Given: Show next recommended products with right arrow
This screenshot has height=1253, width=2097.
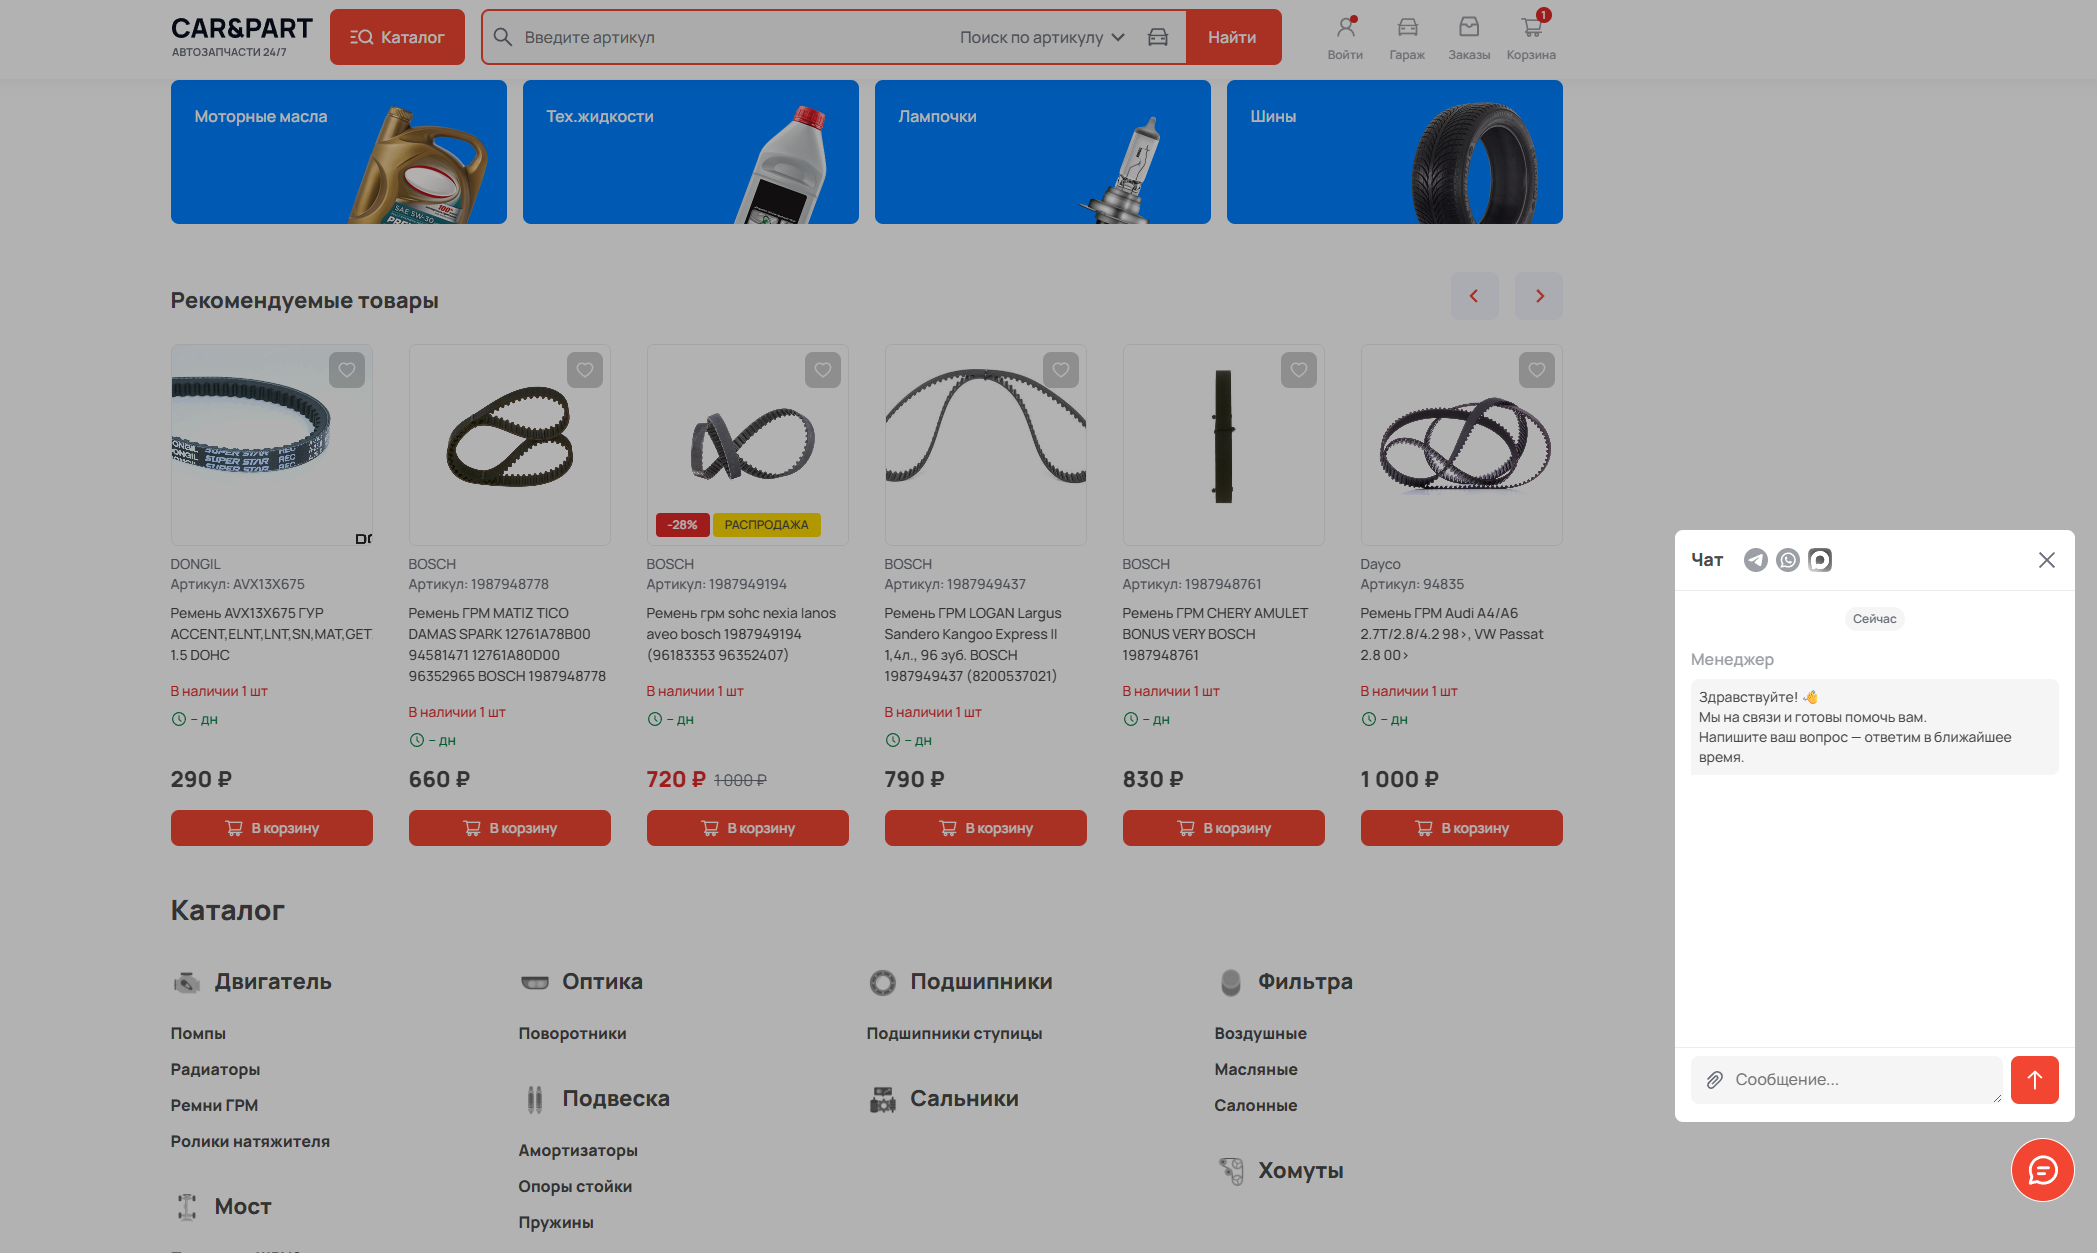Looking at the screenshot, I should (1539, 296).
